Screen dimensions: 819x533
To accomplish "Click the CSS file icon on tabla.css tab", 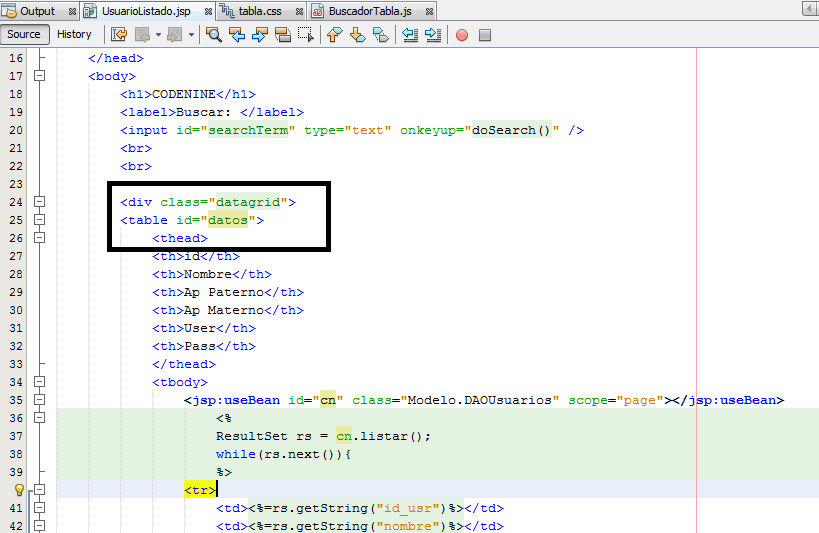I will (227, 11).
